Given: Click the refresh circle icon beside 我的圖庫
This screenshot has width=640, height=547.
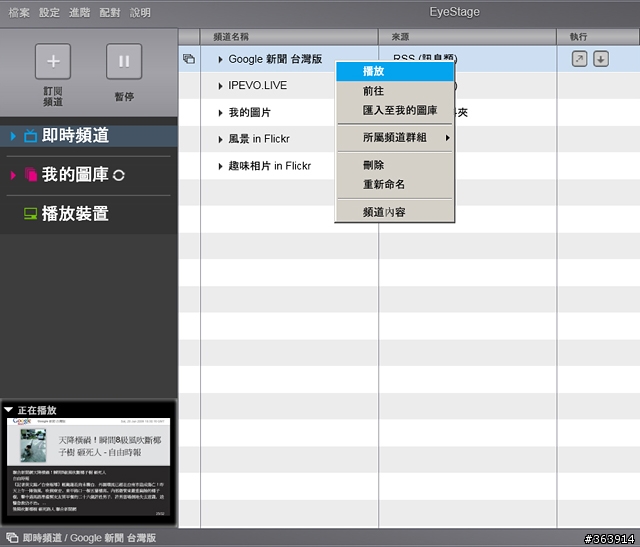Looking at the screenshot, I should (118, 176).
